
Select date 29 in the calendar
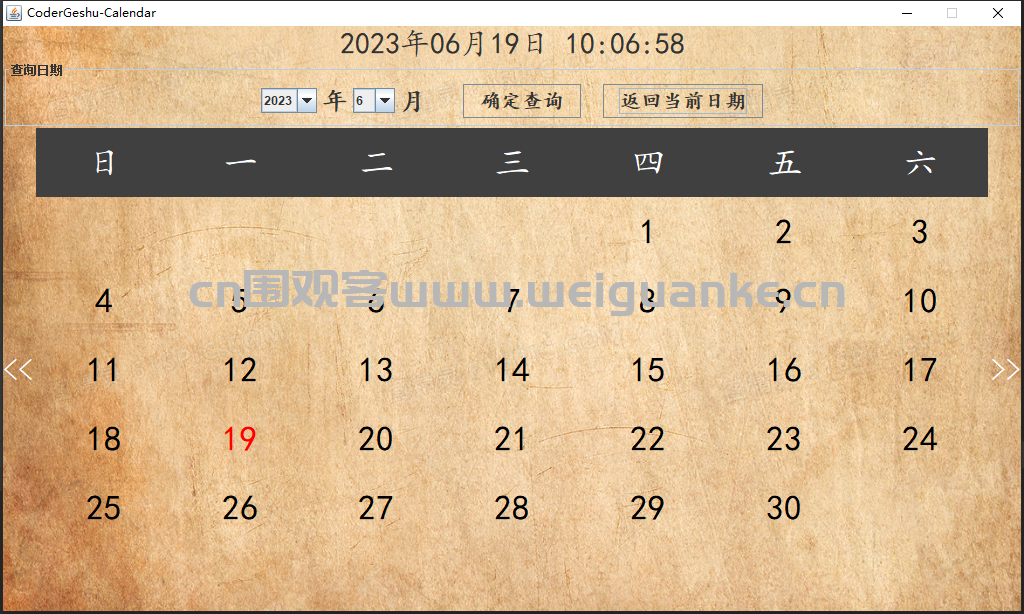[647, 508]
